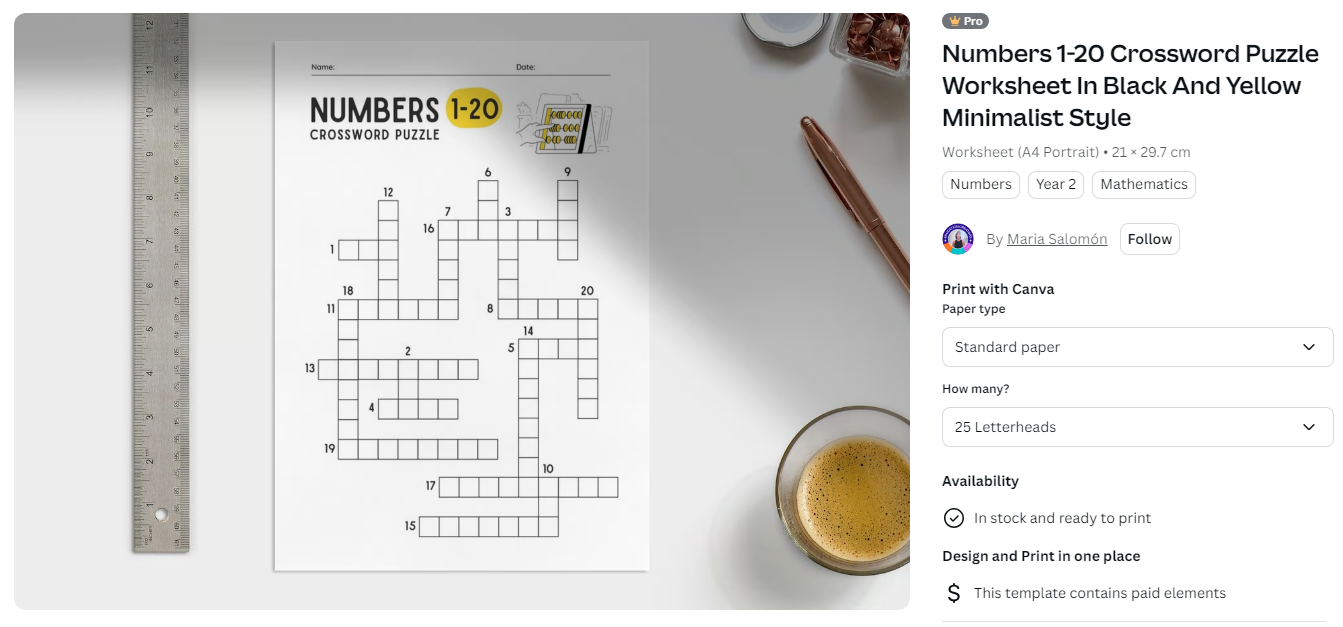This screenshot has width=1343, height=627.
Task: Select the Year 2 tag
Action: [1055, 184]
